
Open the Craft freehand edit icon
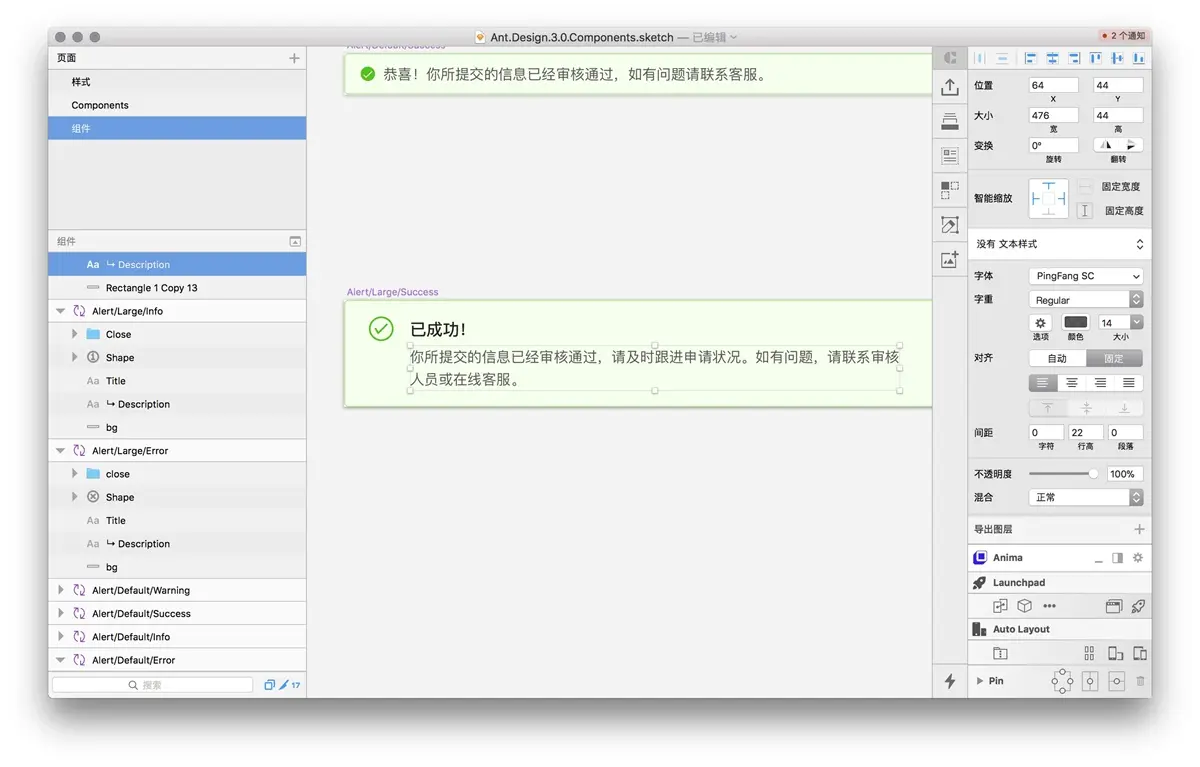950,225
